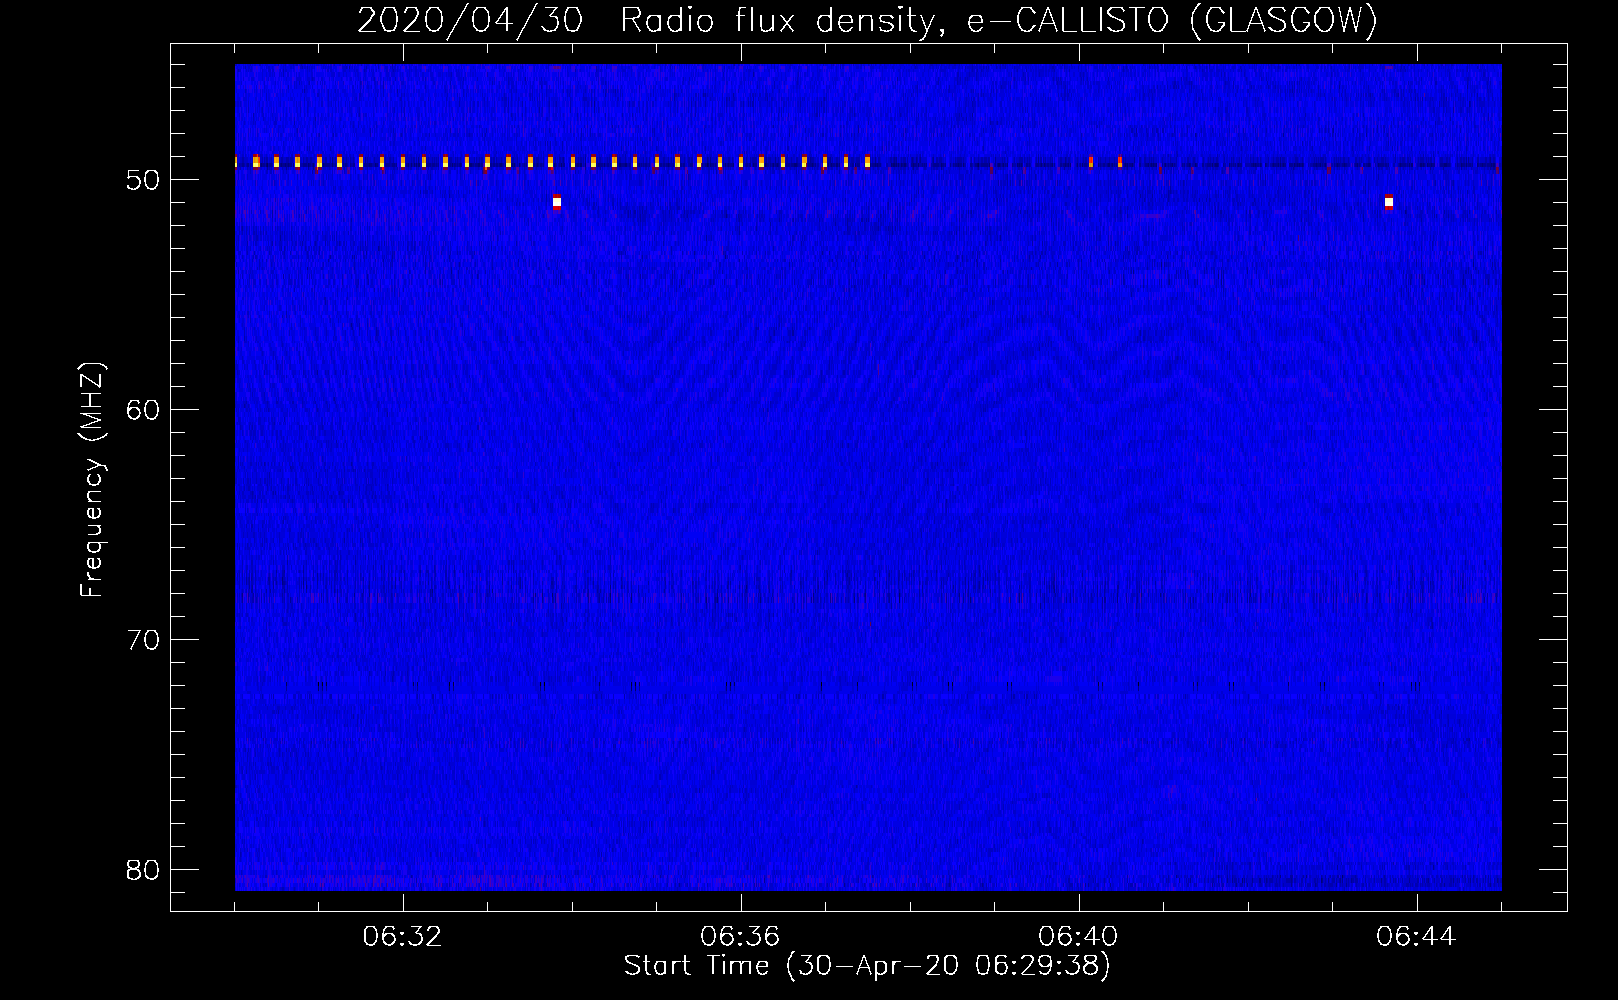Image resolution: width=1618 pixels, height=1000 pixels.
Task: Click the 06:44 time tick label
Action: pos(1416,937)
